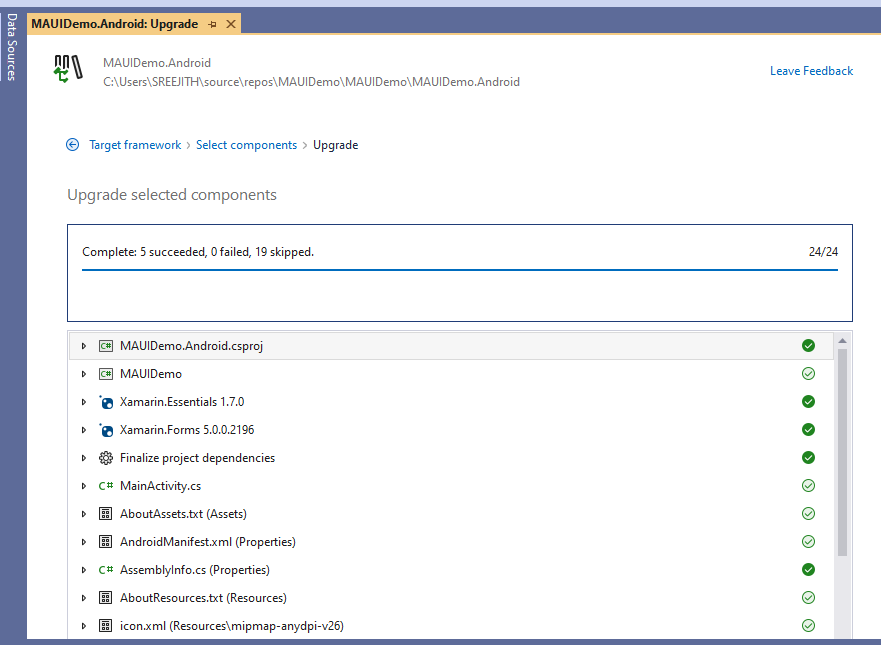Click the scrollbar up arrow
This screenshot has height=645, width=881.
pos(842,341)
